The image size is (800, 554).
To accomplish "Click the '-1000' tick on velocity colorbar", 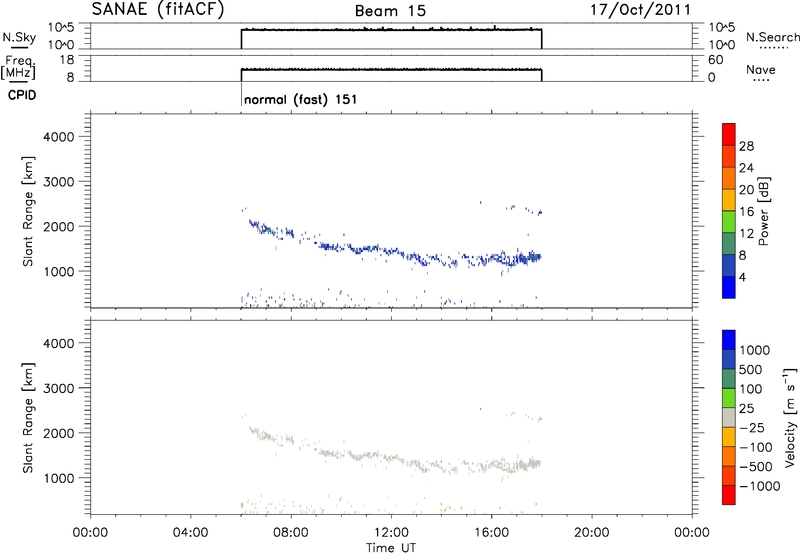I will [x=760, y=486].
